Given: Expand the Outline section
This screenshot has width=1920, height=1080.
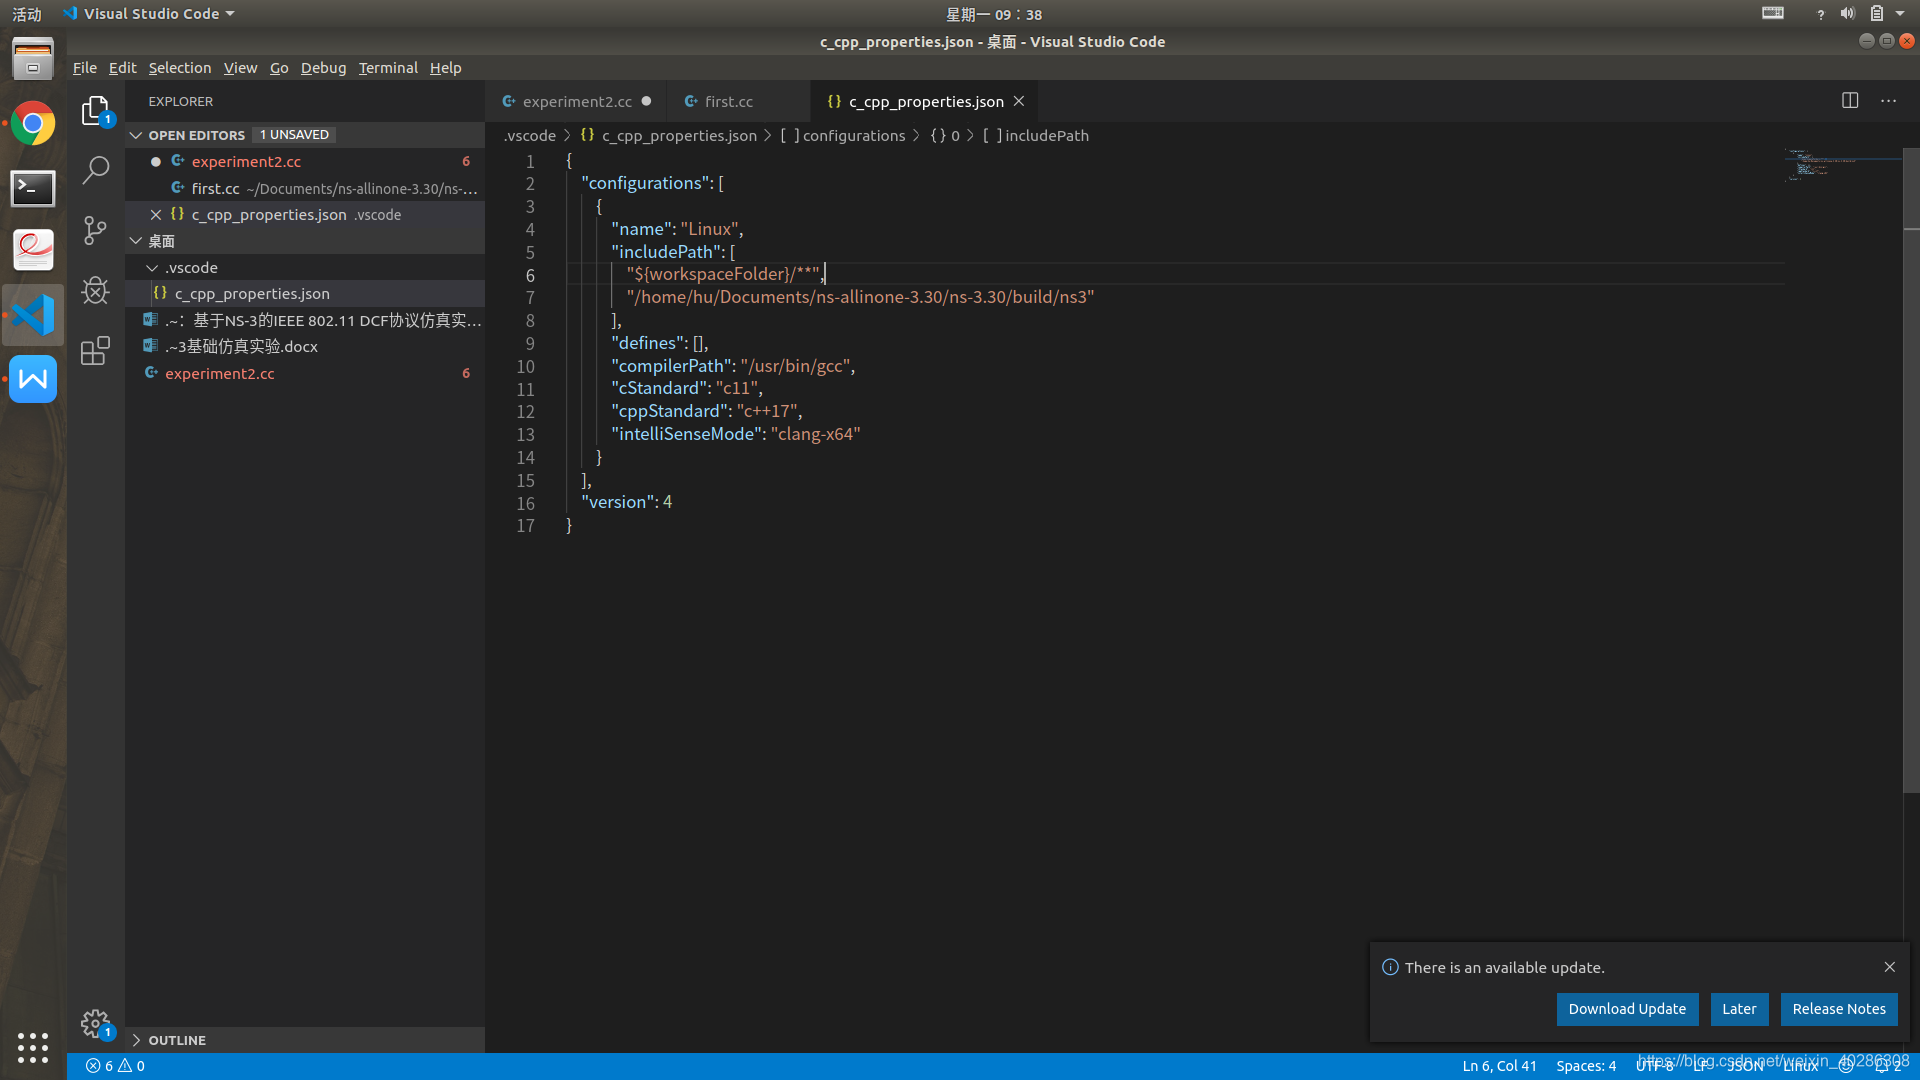Looking at the screenshot, I should 136,1040.
